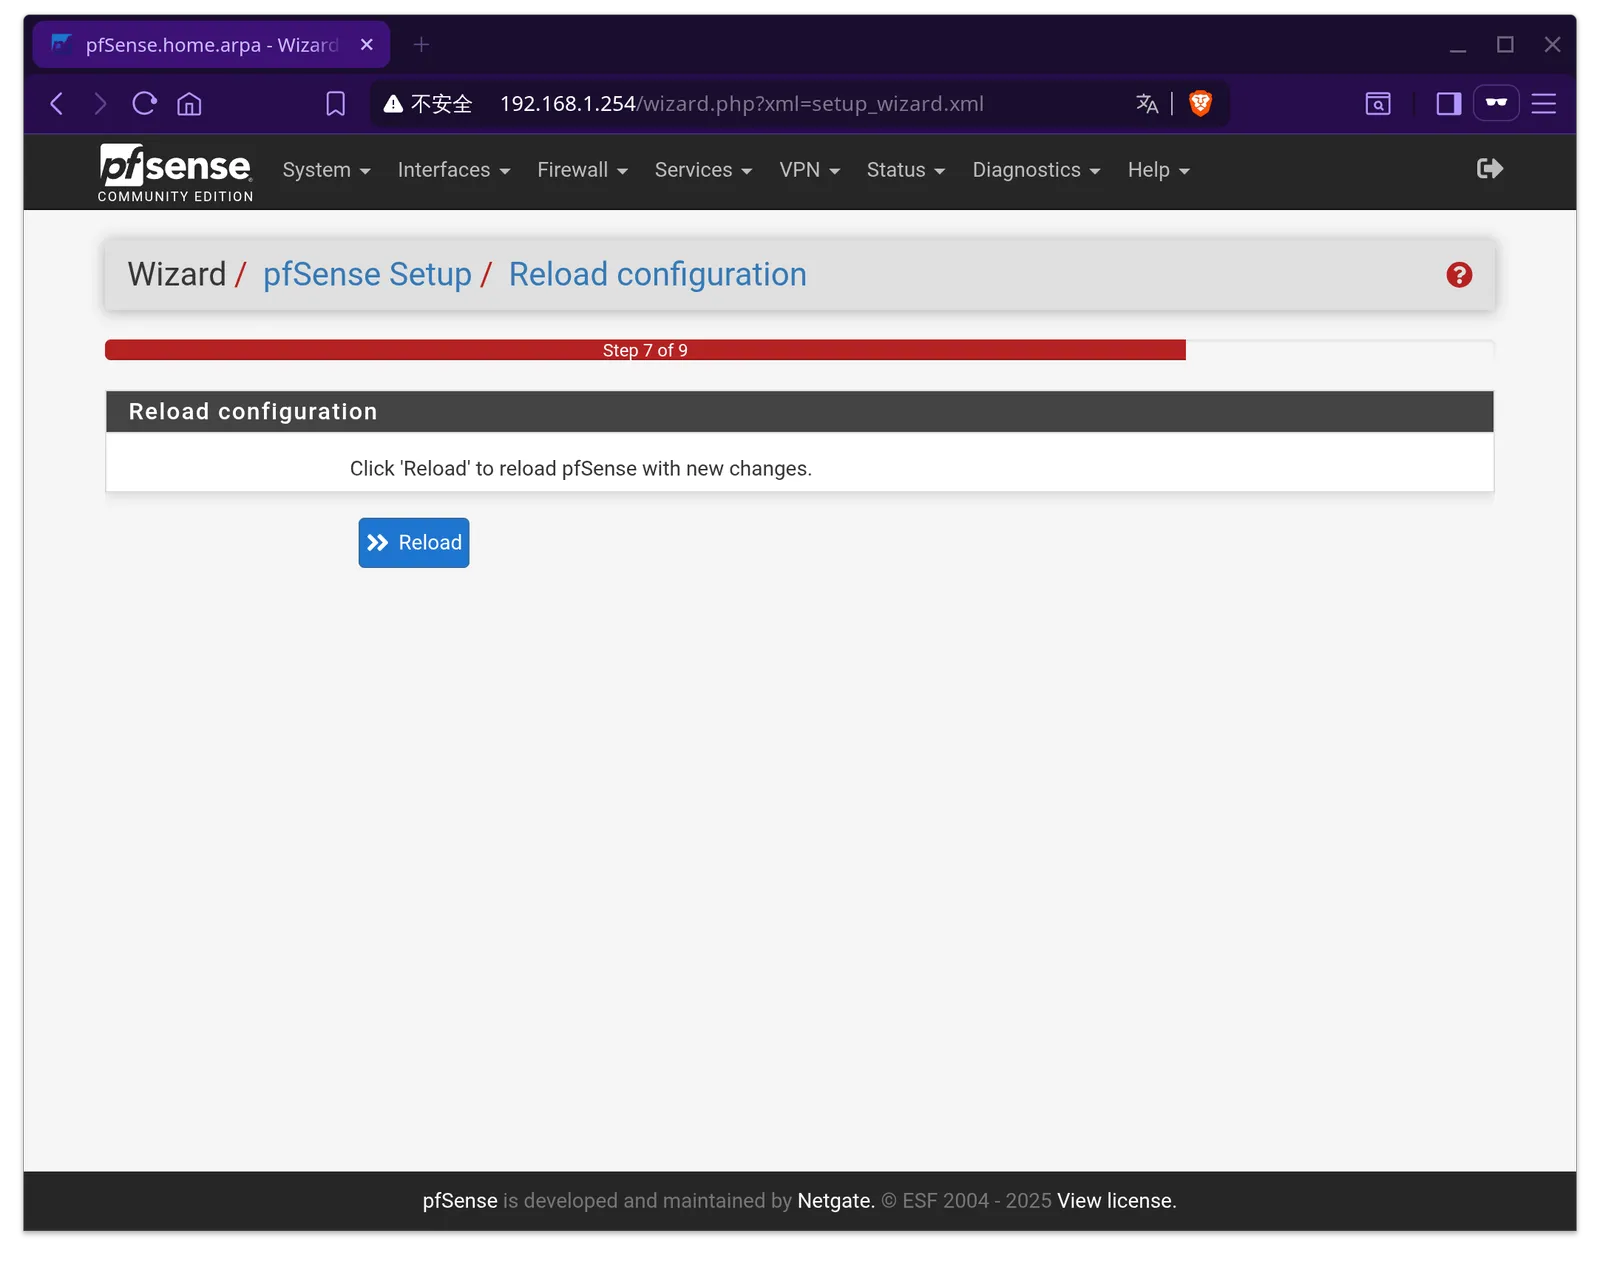Click the browser forward arrow
Screen dimensions: 1600x1278
pyautogui.click(x=100, y=104)
